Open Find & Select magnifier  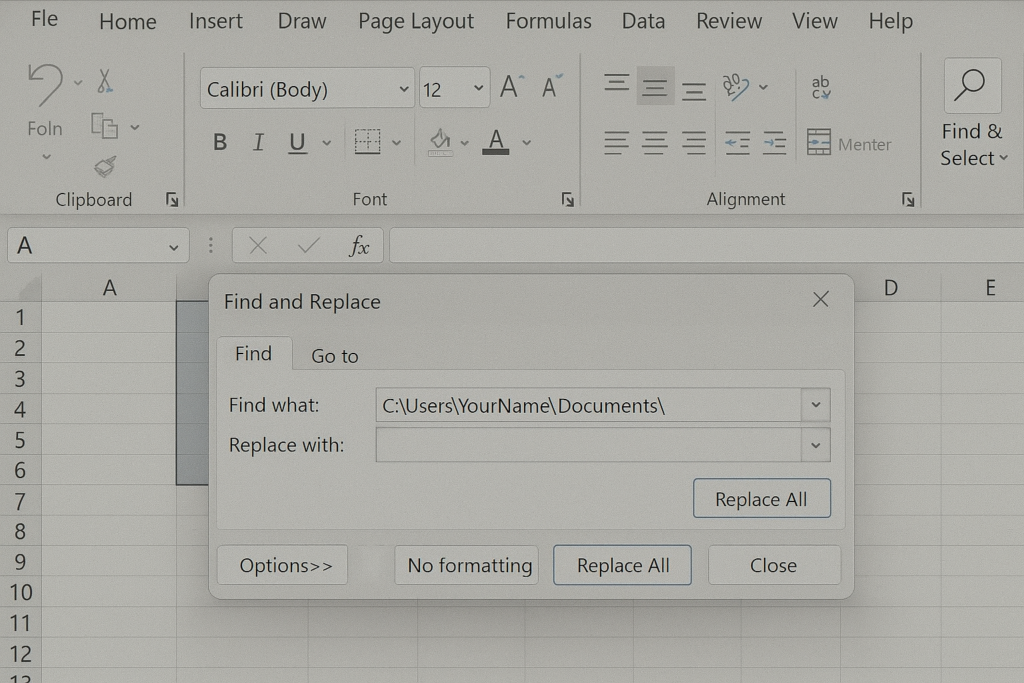[x=972, y=86]
